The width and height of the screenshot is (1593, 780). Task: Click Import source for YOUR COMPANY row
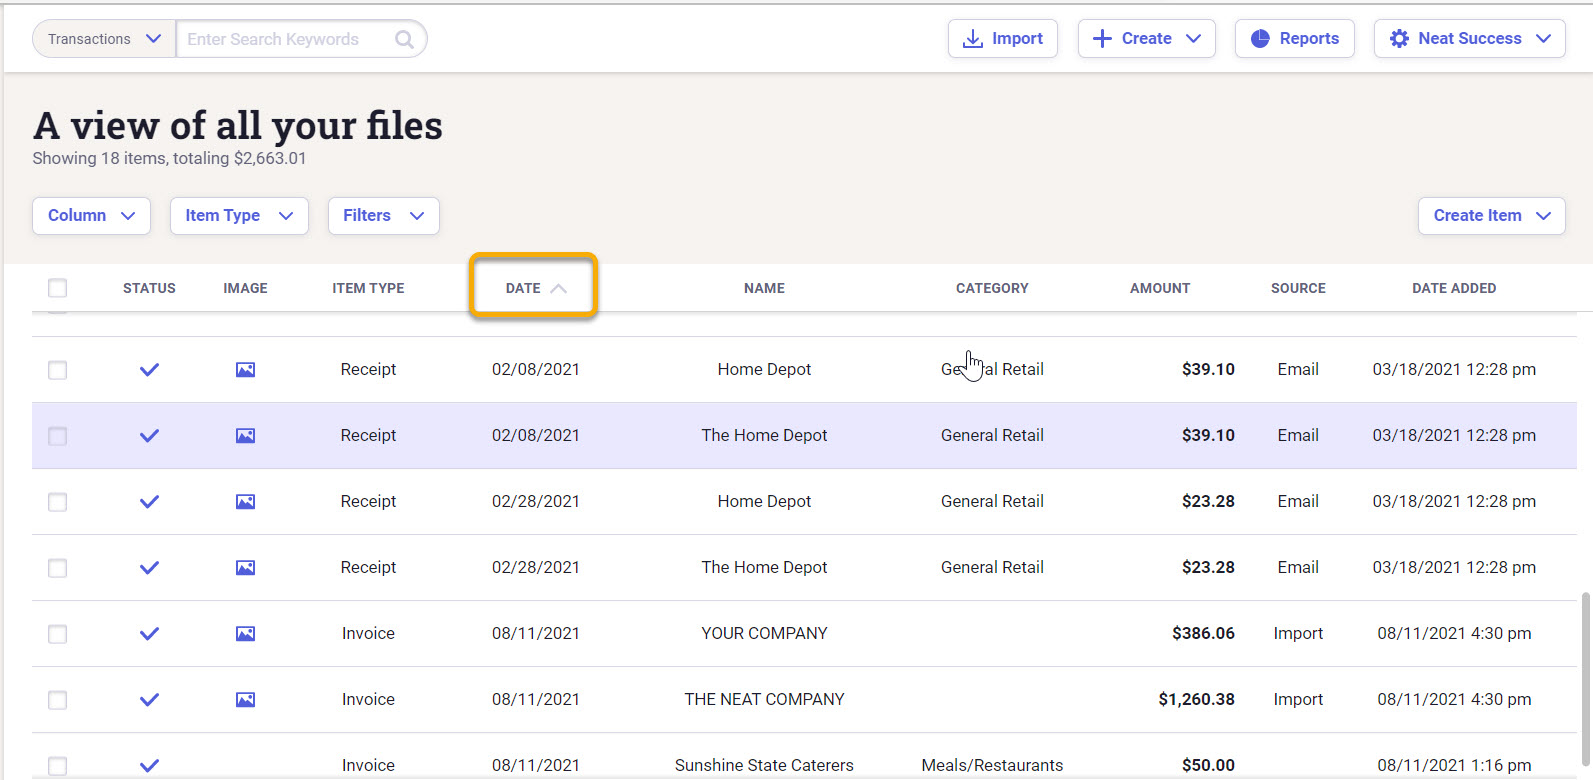1298,634
